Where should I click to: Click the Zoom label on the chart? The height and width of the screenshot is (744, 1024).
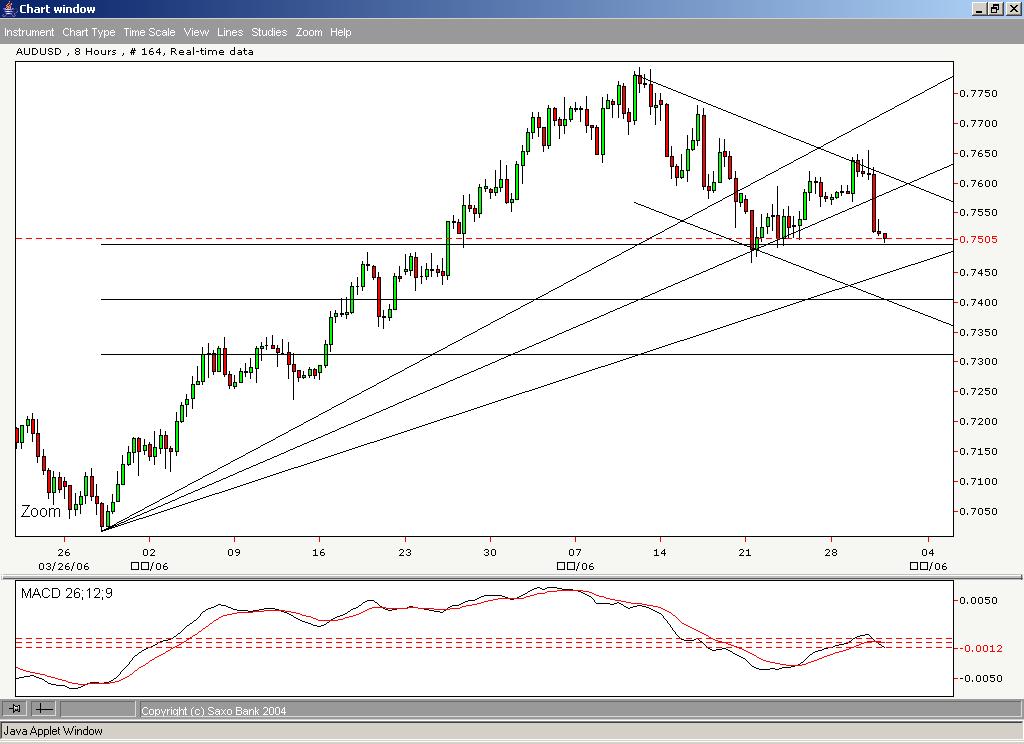(x=38, y=511)
